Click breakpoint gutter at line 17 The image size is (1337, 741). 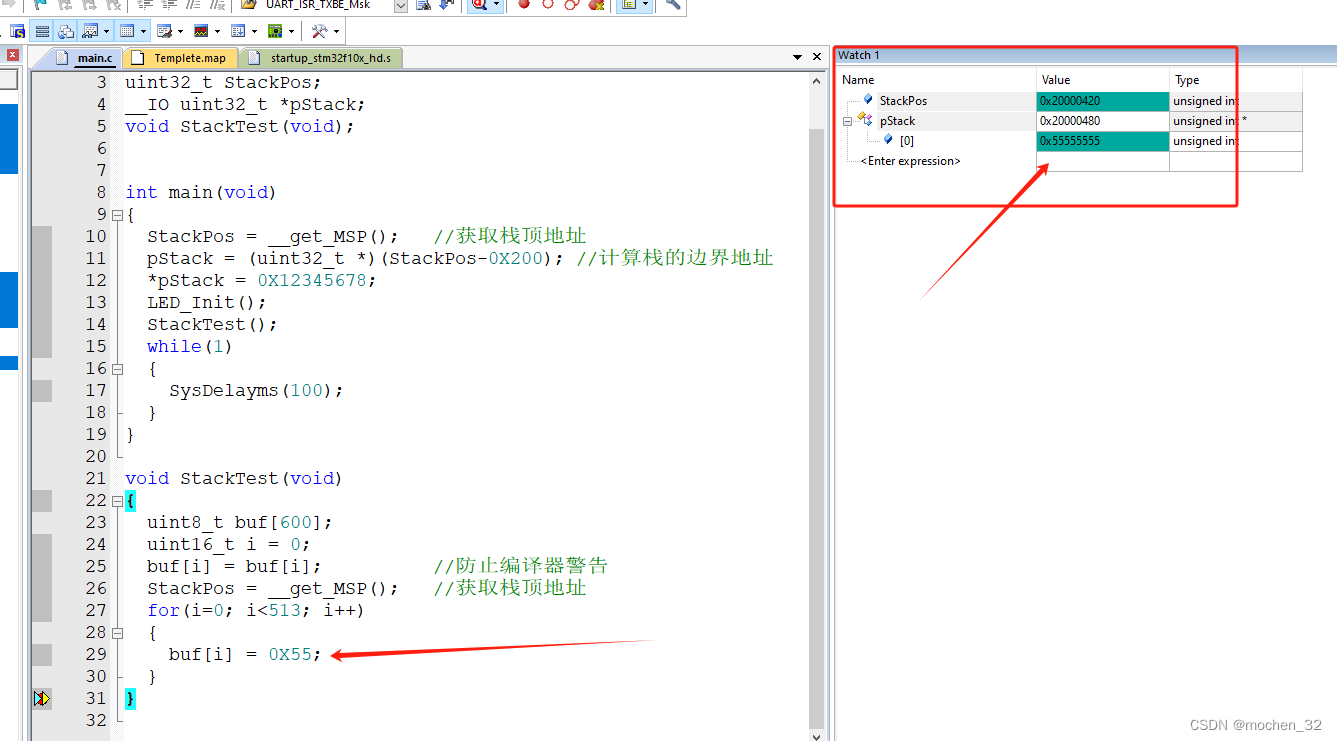point(41,391)
